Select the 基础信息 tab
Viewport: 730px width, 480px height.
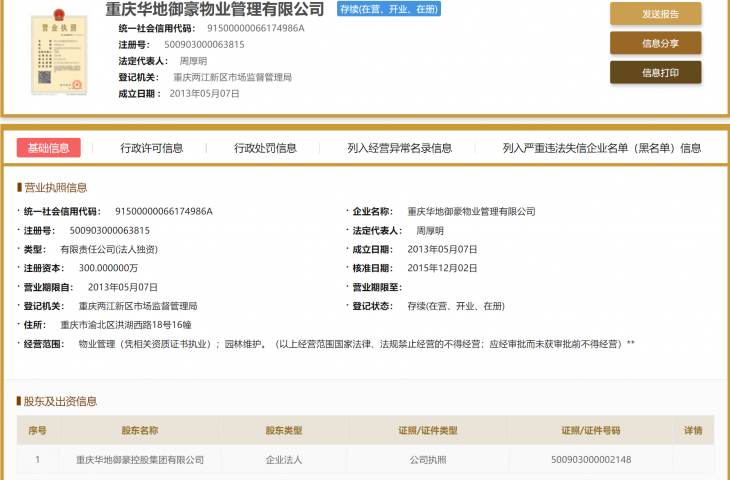[x=48, y=148]
